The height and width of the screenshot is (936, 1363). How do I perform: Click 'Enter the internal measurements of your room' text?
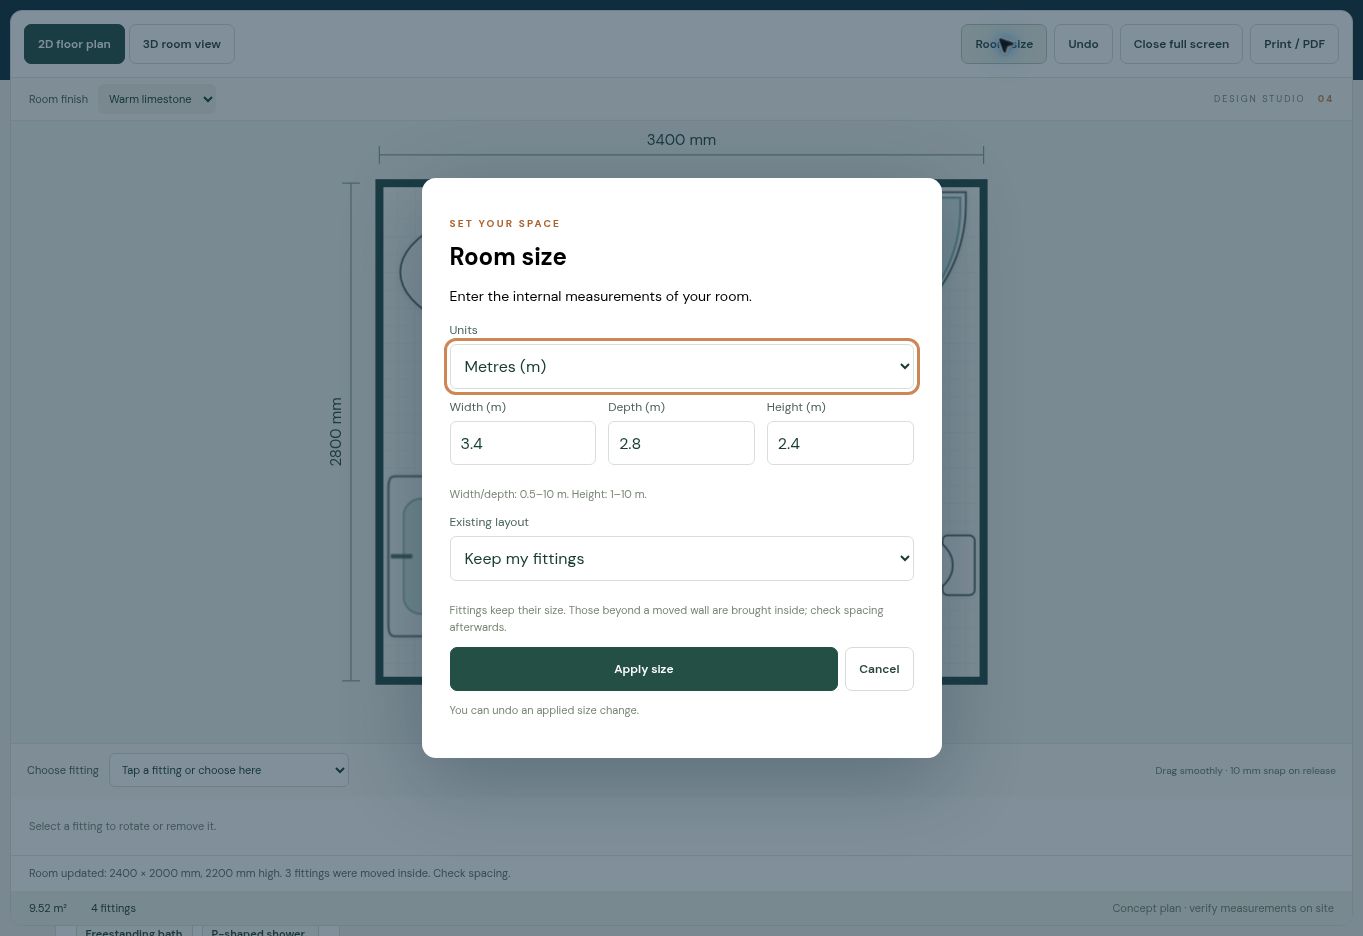click(x=601, y=296)
